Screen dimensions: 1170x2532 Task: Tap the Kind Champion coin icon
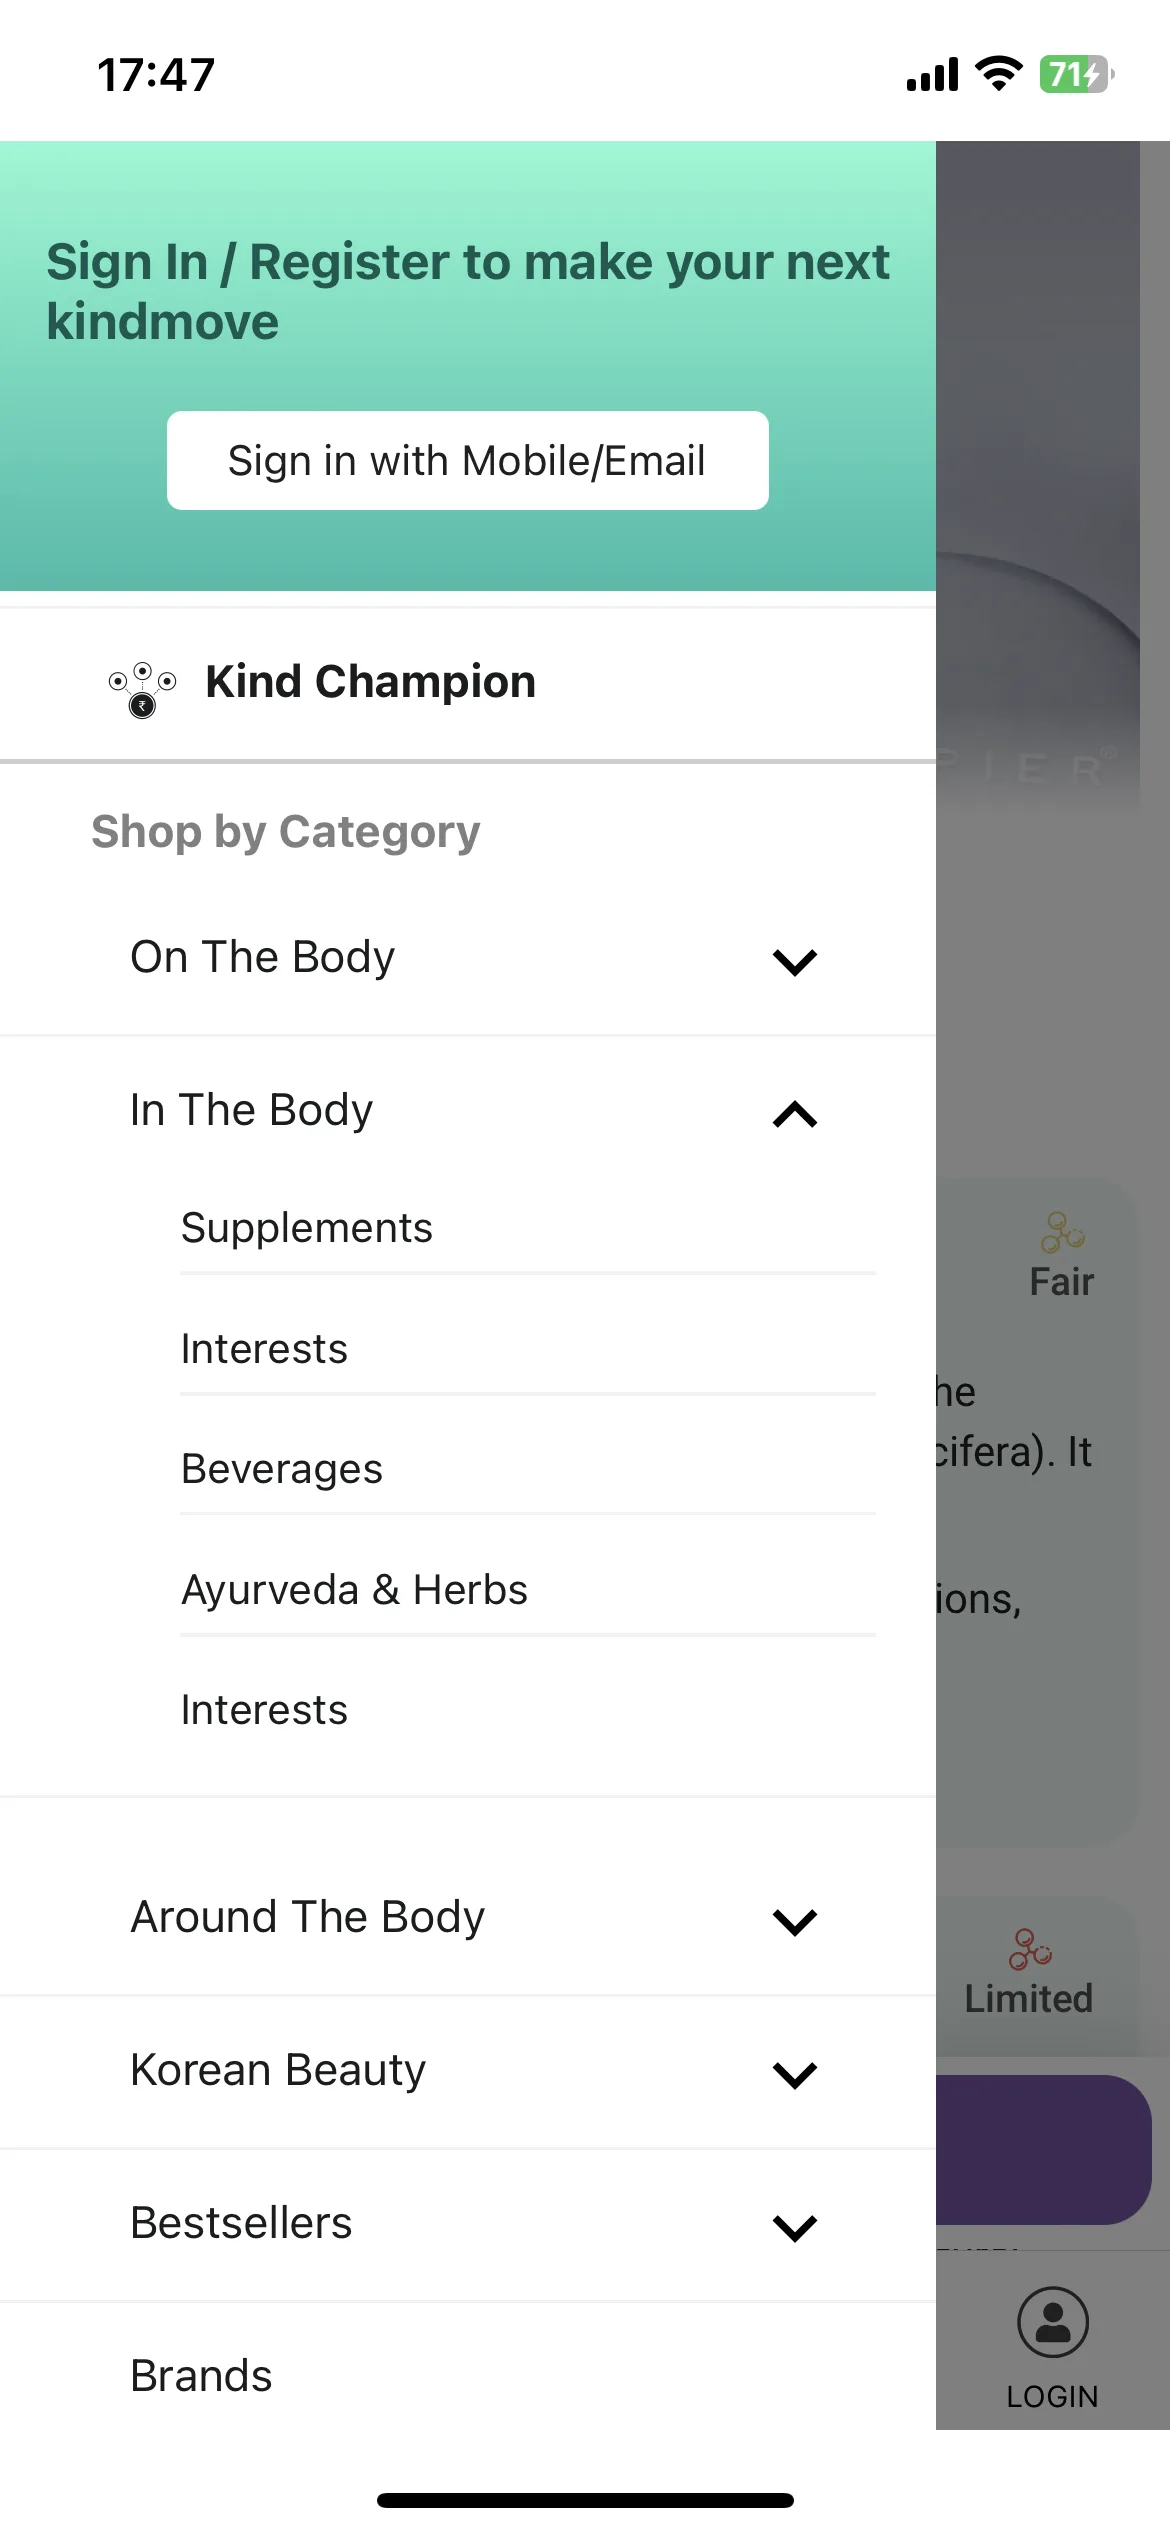[x=142, y=689]
